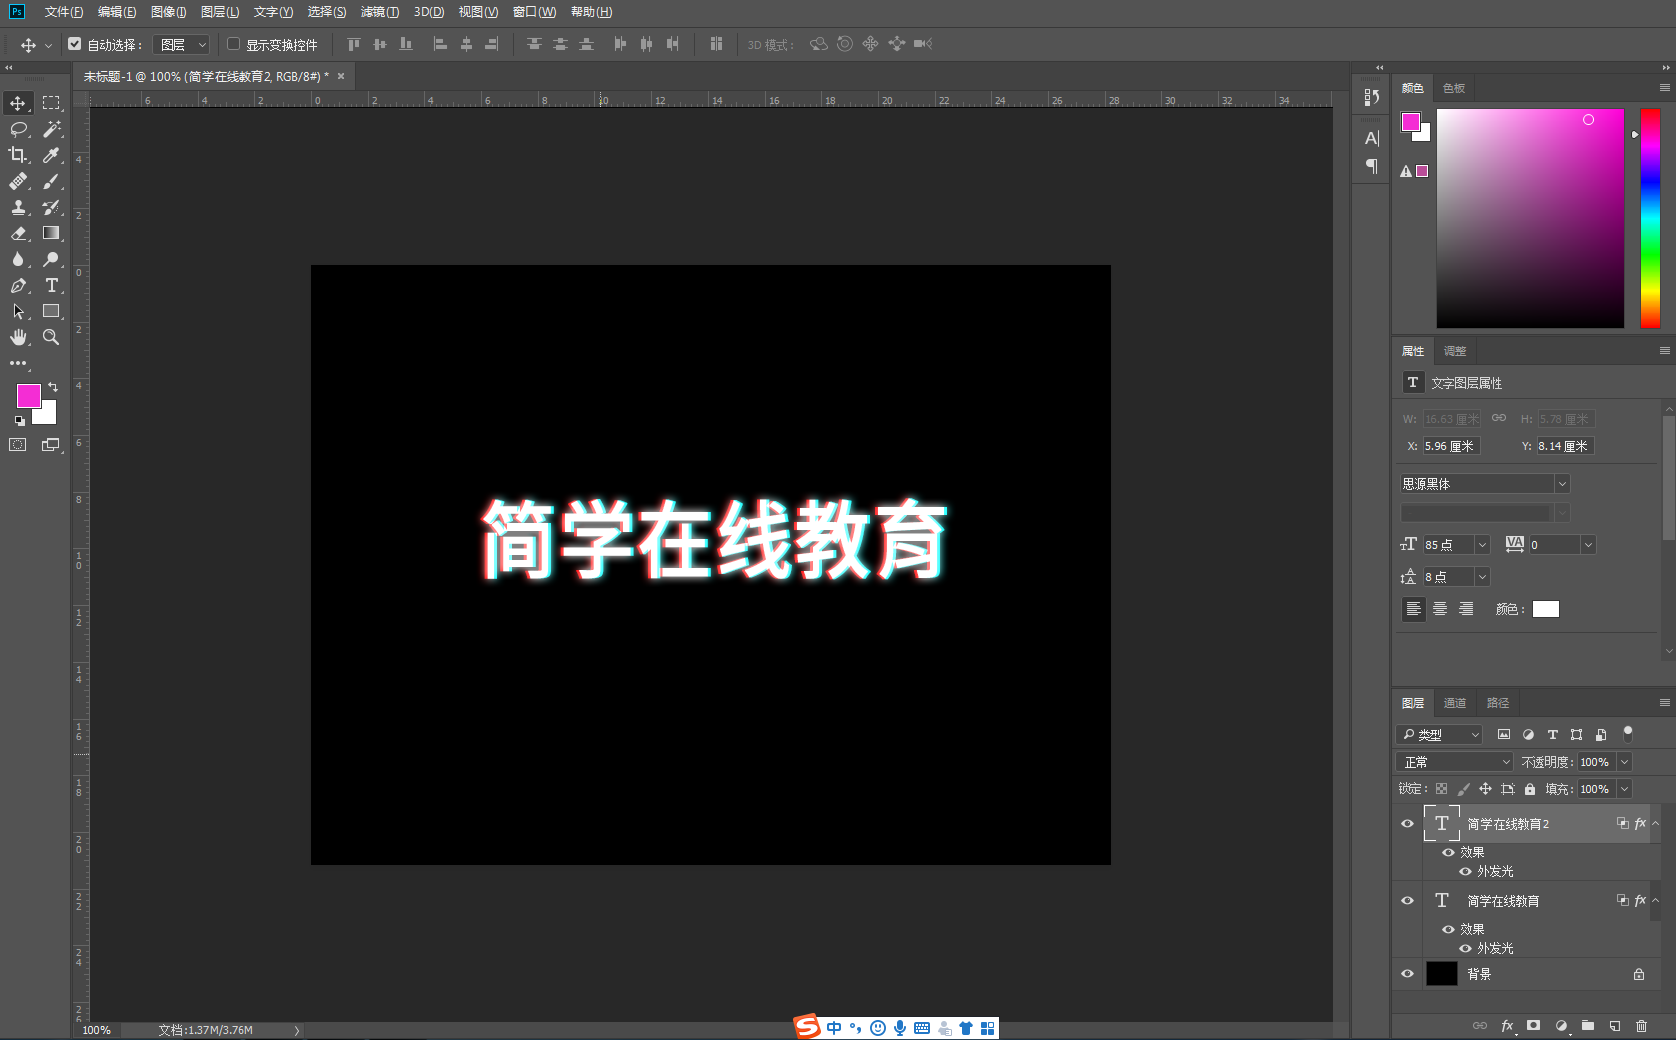
Task: Open the 滤镜 menu
Action: (379, 12)
